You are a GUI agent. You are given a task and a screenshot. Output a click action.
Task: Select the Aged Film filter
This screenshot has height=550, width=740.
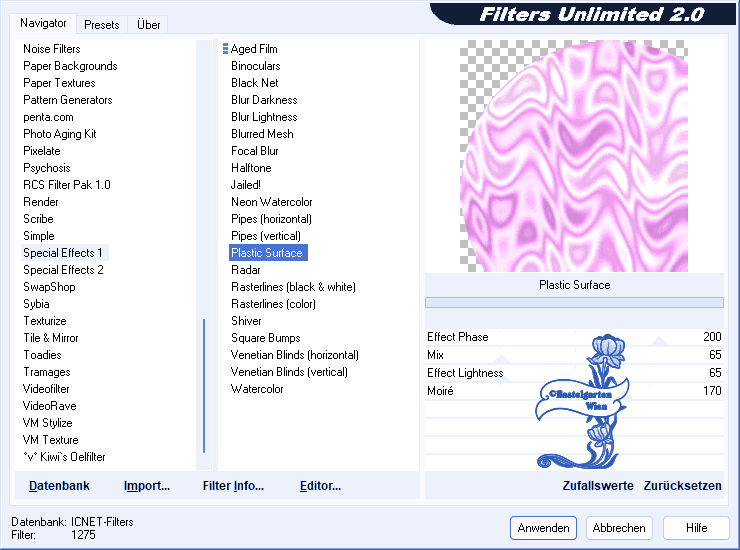tap(254, 49)
